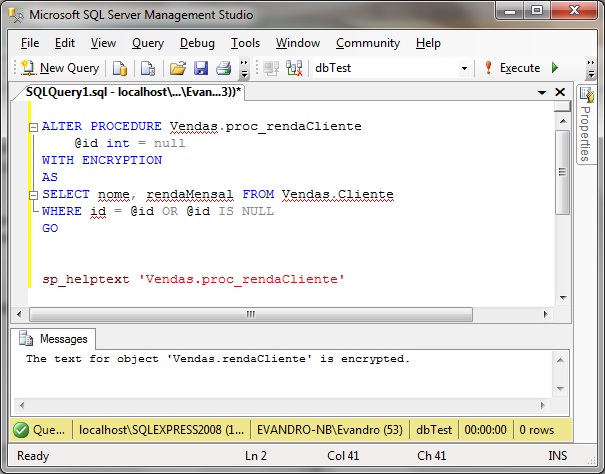The width and height of the screenshot is (605, 474).
Task: Click the editor split bar handle
Action: pyautogui.click(x=563, y=107)
